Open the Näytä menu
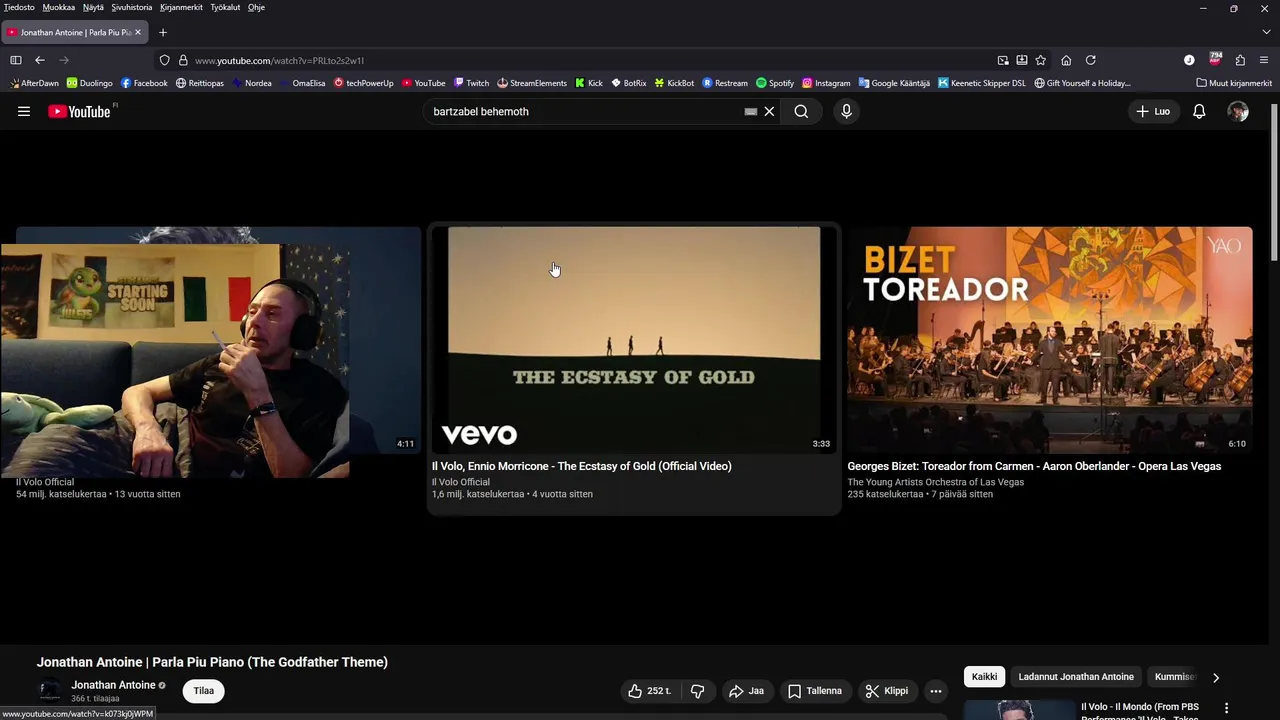1280x720 pixels. [x=93, y=7]
